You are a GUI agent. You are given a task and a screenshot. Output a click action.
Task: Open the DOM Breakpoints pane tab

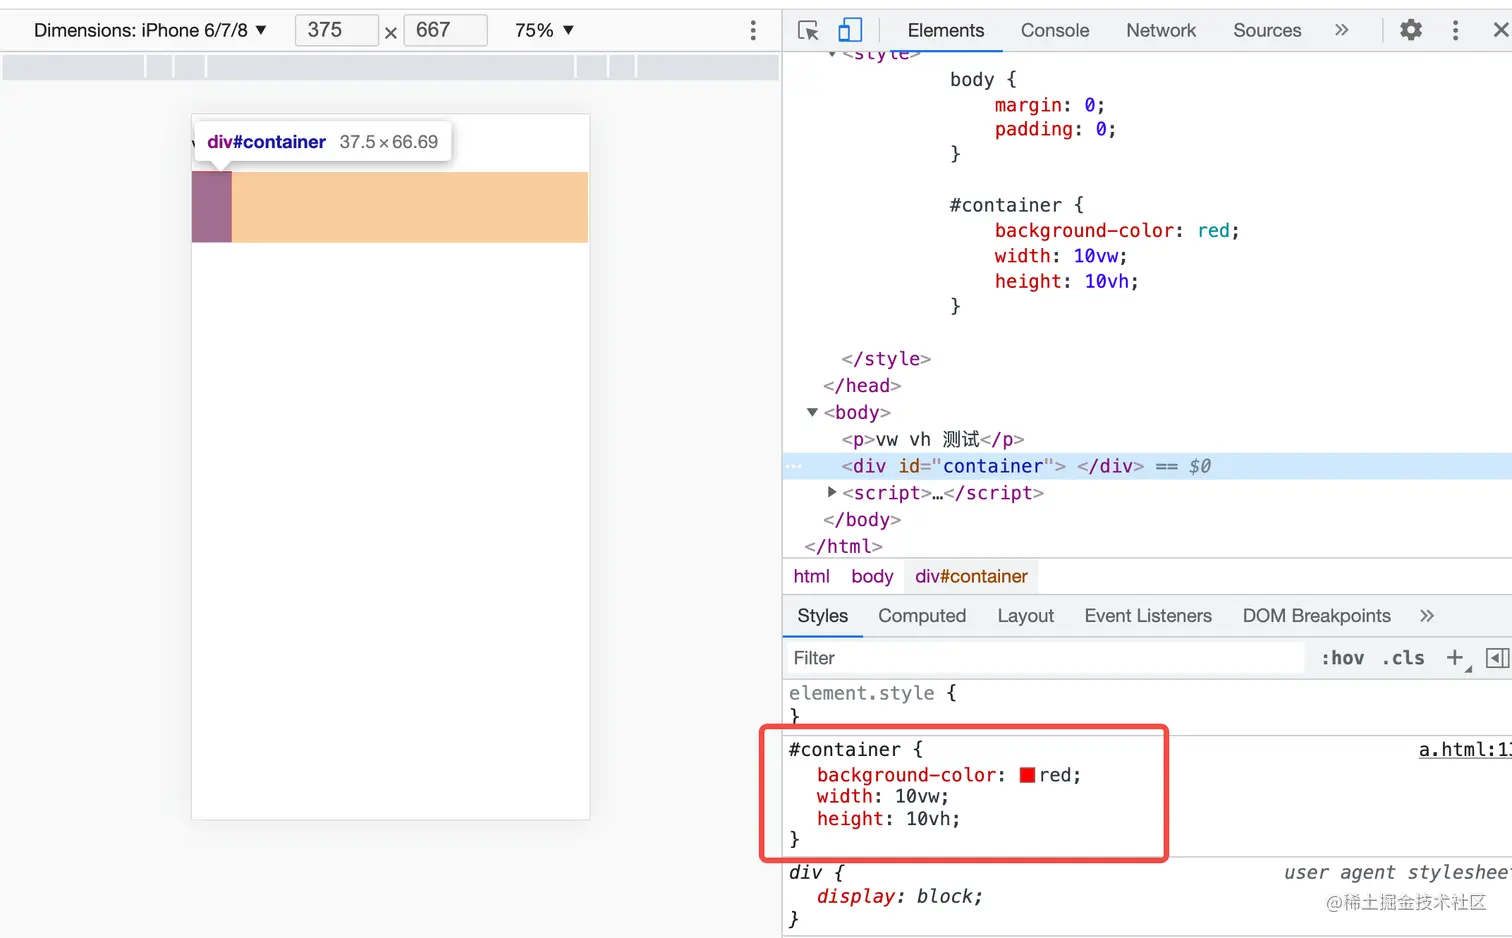(1316, 616)
